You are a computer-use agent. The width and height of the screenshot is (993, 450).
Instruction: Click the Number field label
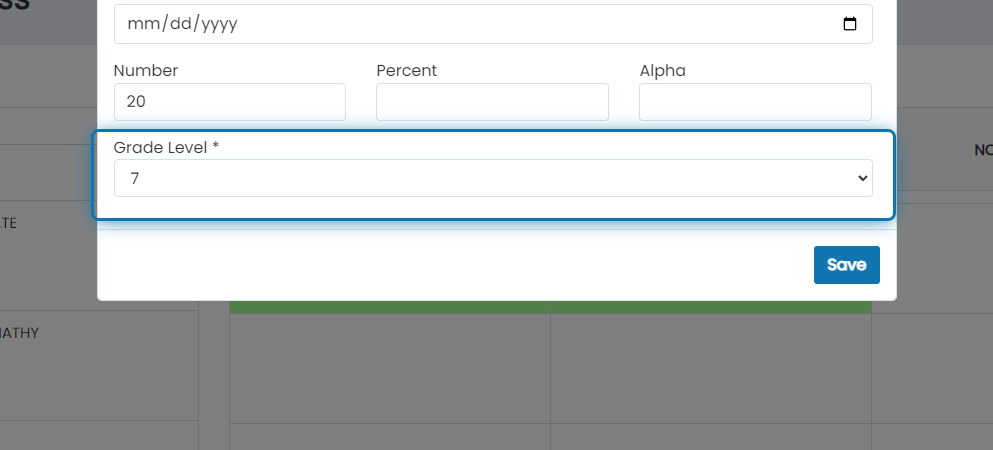[146, 70]
